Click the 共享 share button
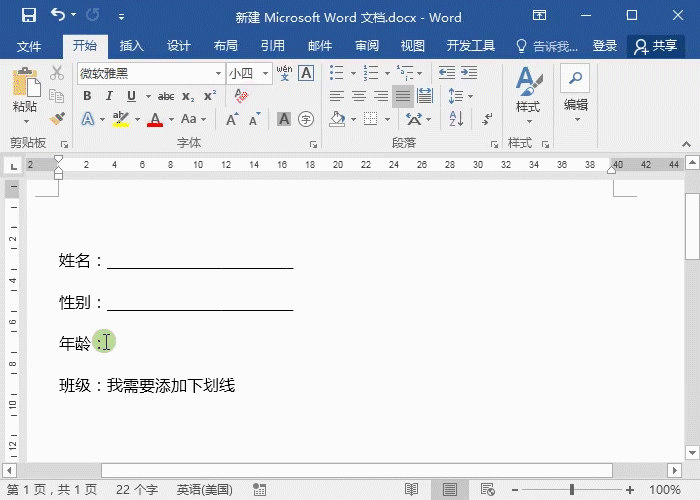The width and height of the screenshot is (700, 500). (656, 46)
